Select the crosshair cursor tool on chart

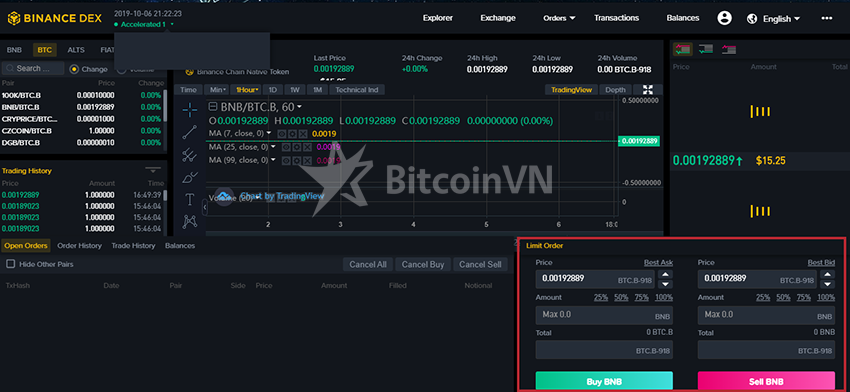190,110
